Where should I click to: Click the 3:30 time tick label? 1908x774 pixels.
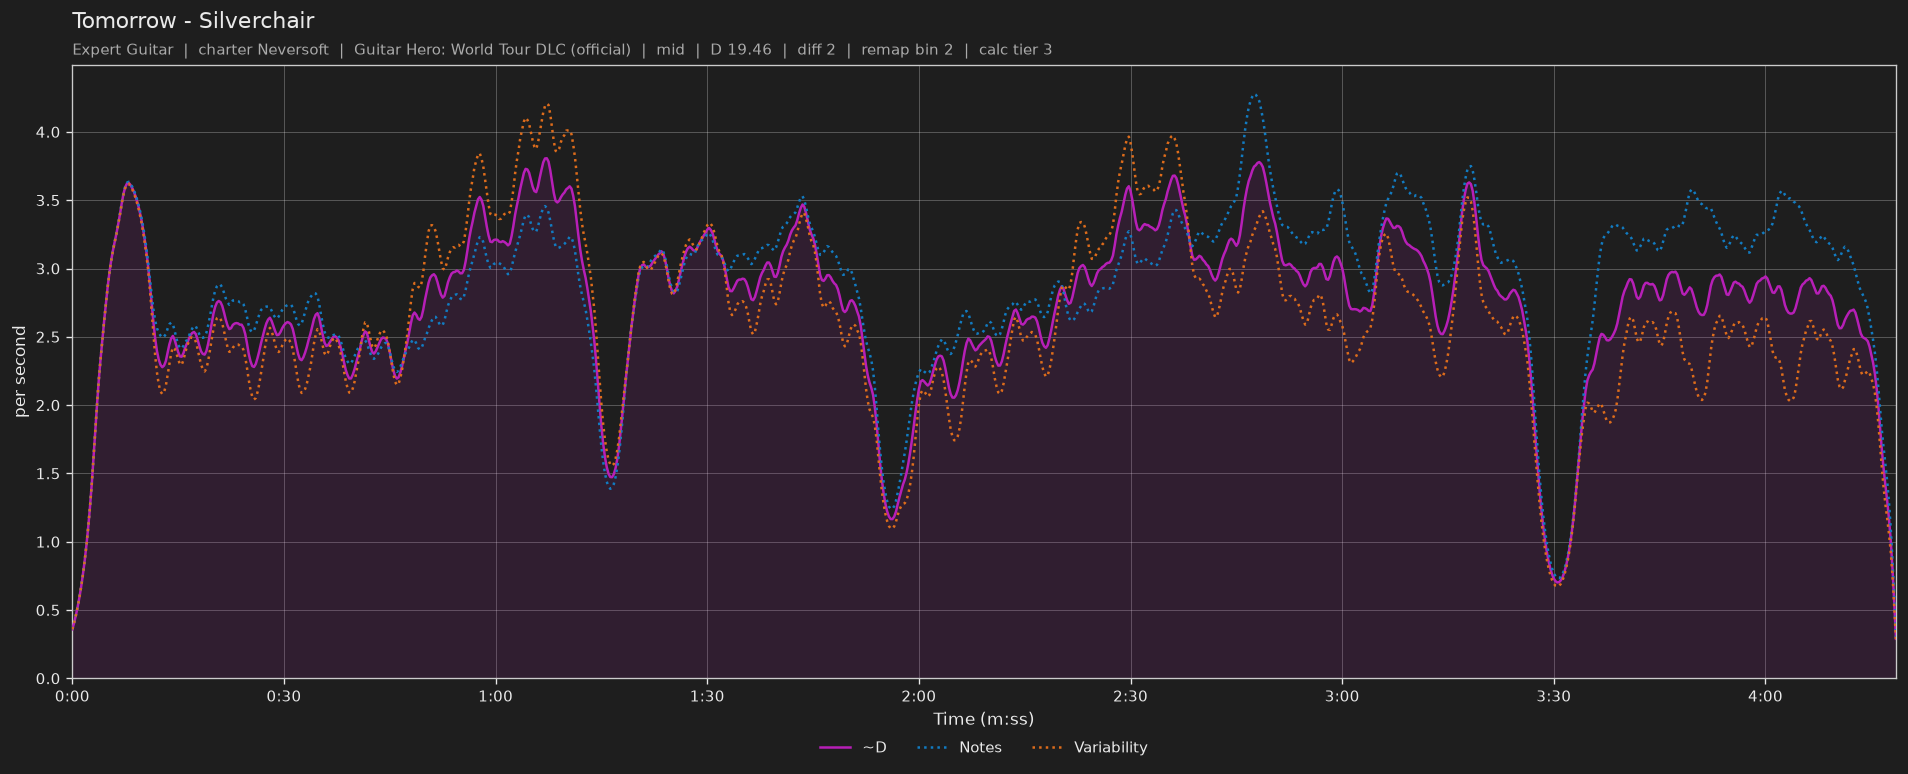[x=1554, y=697]
